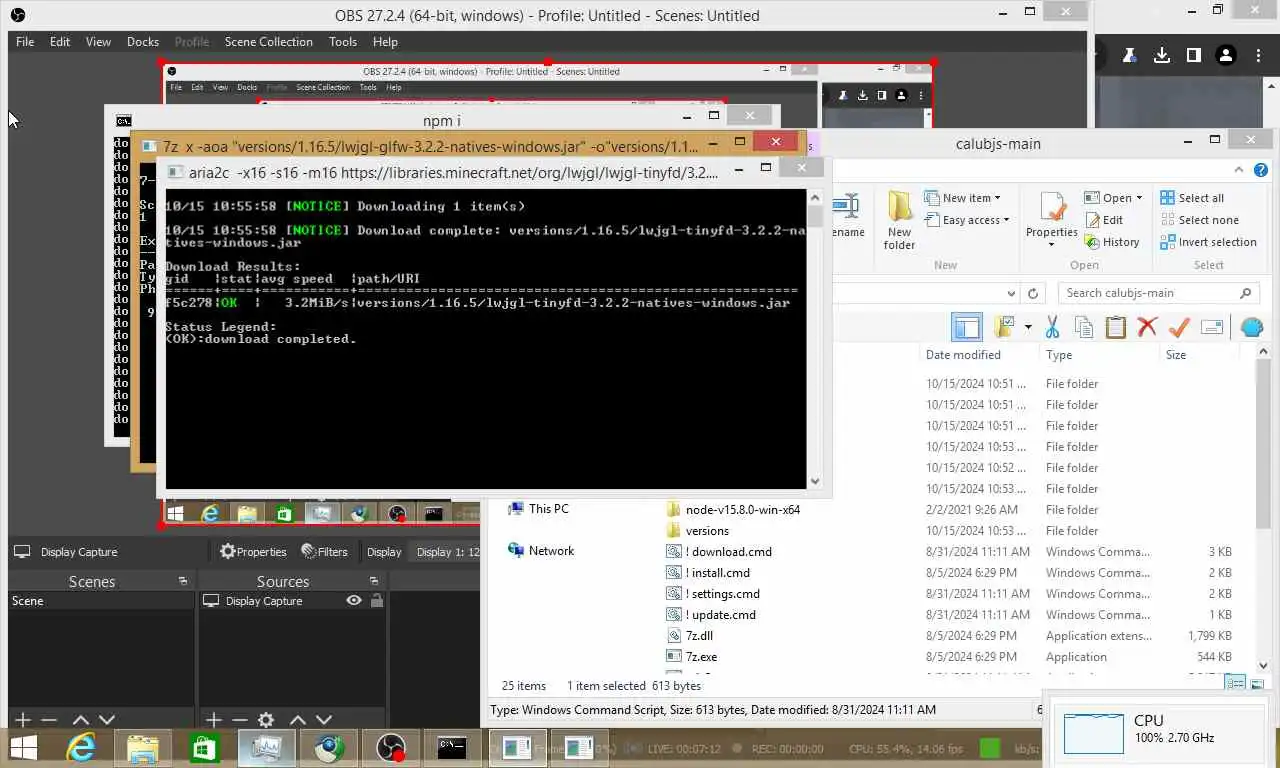Undock the Sources panel
The width and height of the screenshot is (1280, 768).
[x=374, y=581]
